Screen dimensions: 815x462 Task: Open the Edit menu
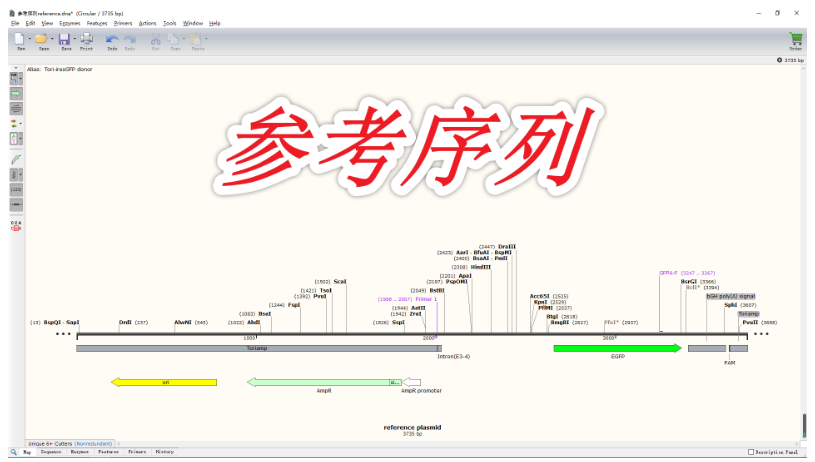click(x=31, y=23)
